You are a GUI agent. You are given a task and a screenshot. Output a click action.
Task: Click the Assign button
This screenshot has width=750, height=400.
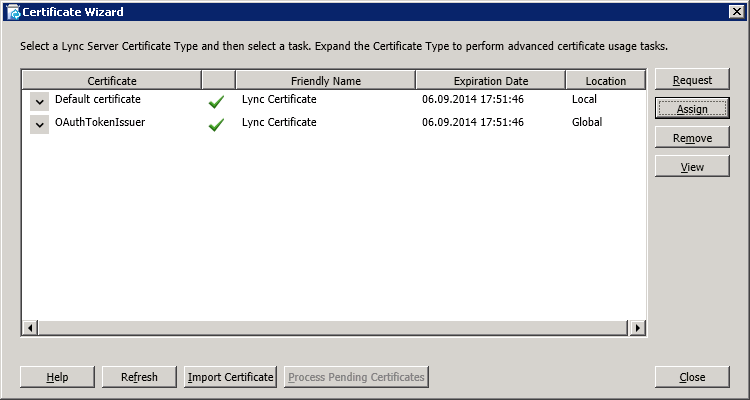[x=692, y=109]
